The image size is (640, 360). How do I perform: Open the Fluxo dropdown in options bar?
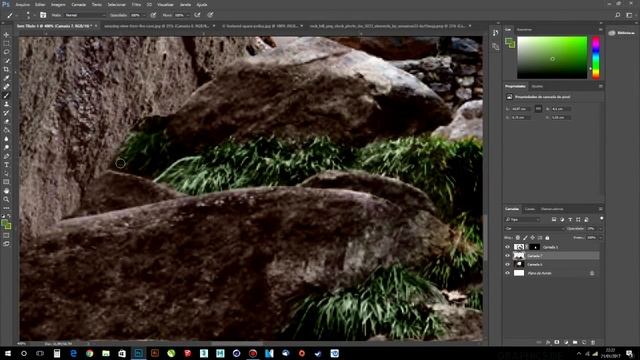tap(188, 15)
